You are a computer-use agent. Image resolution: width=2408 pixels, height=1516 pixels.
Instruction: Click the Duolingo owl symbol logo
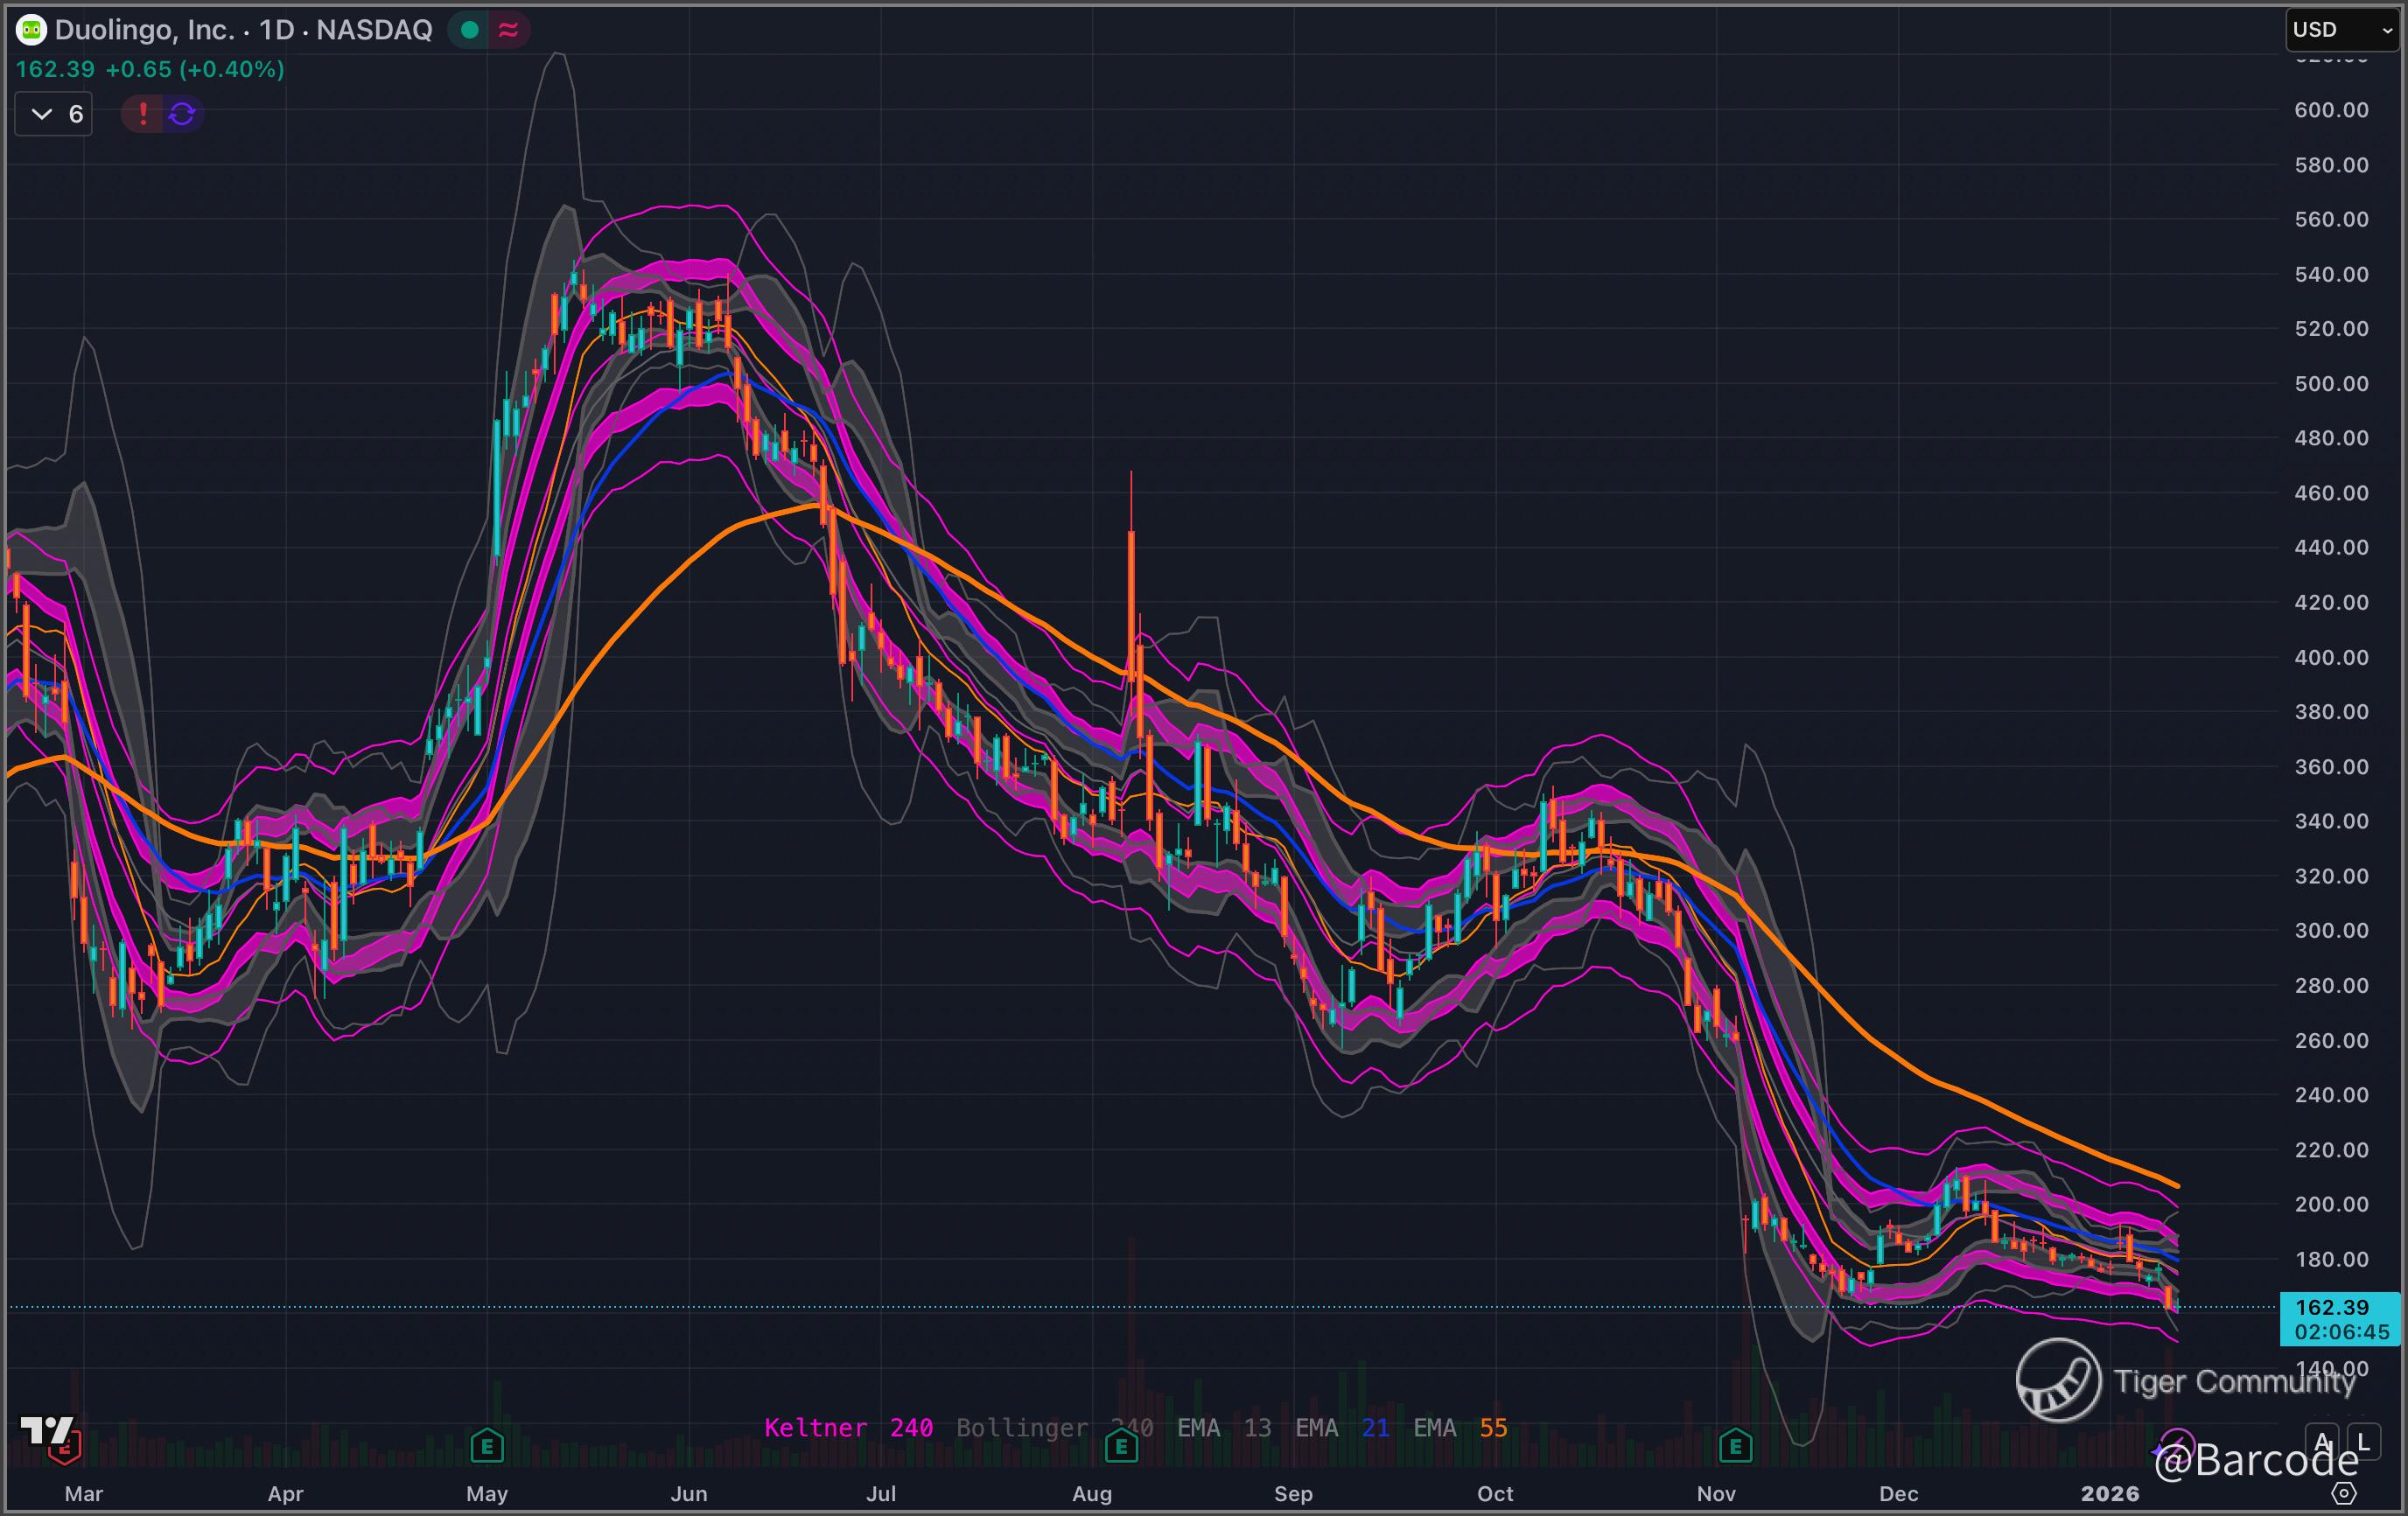31,30
